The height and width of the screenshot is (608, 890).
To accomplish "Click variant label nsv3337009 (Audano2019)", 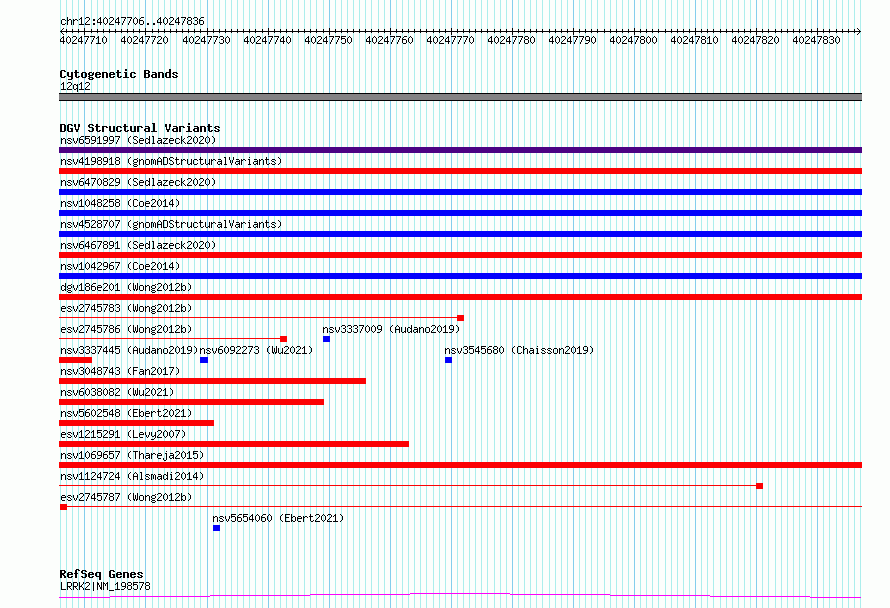I will (x=391, y=329).
